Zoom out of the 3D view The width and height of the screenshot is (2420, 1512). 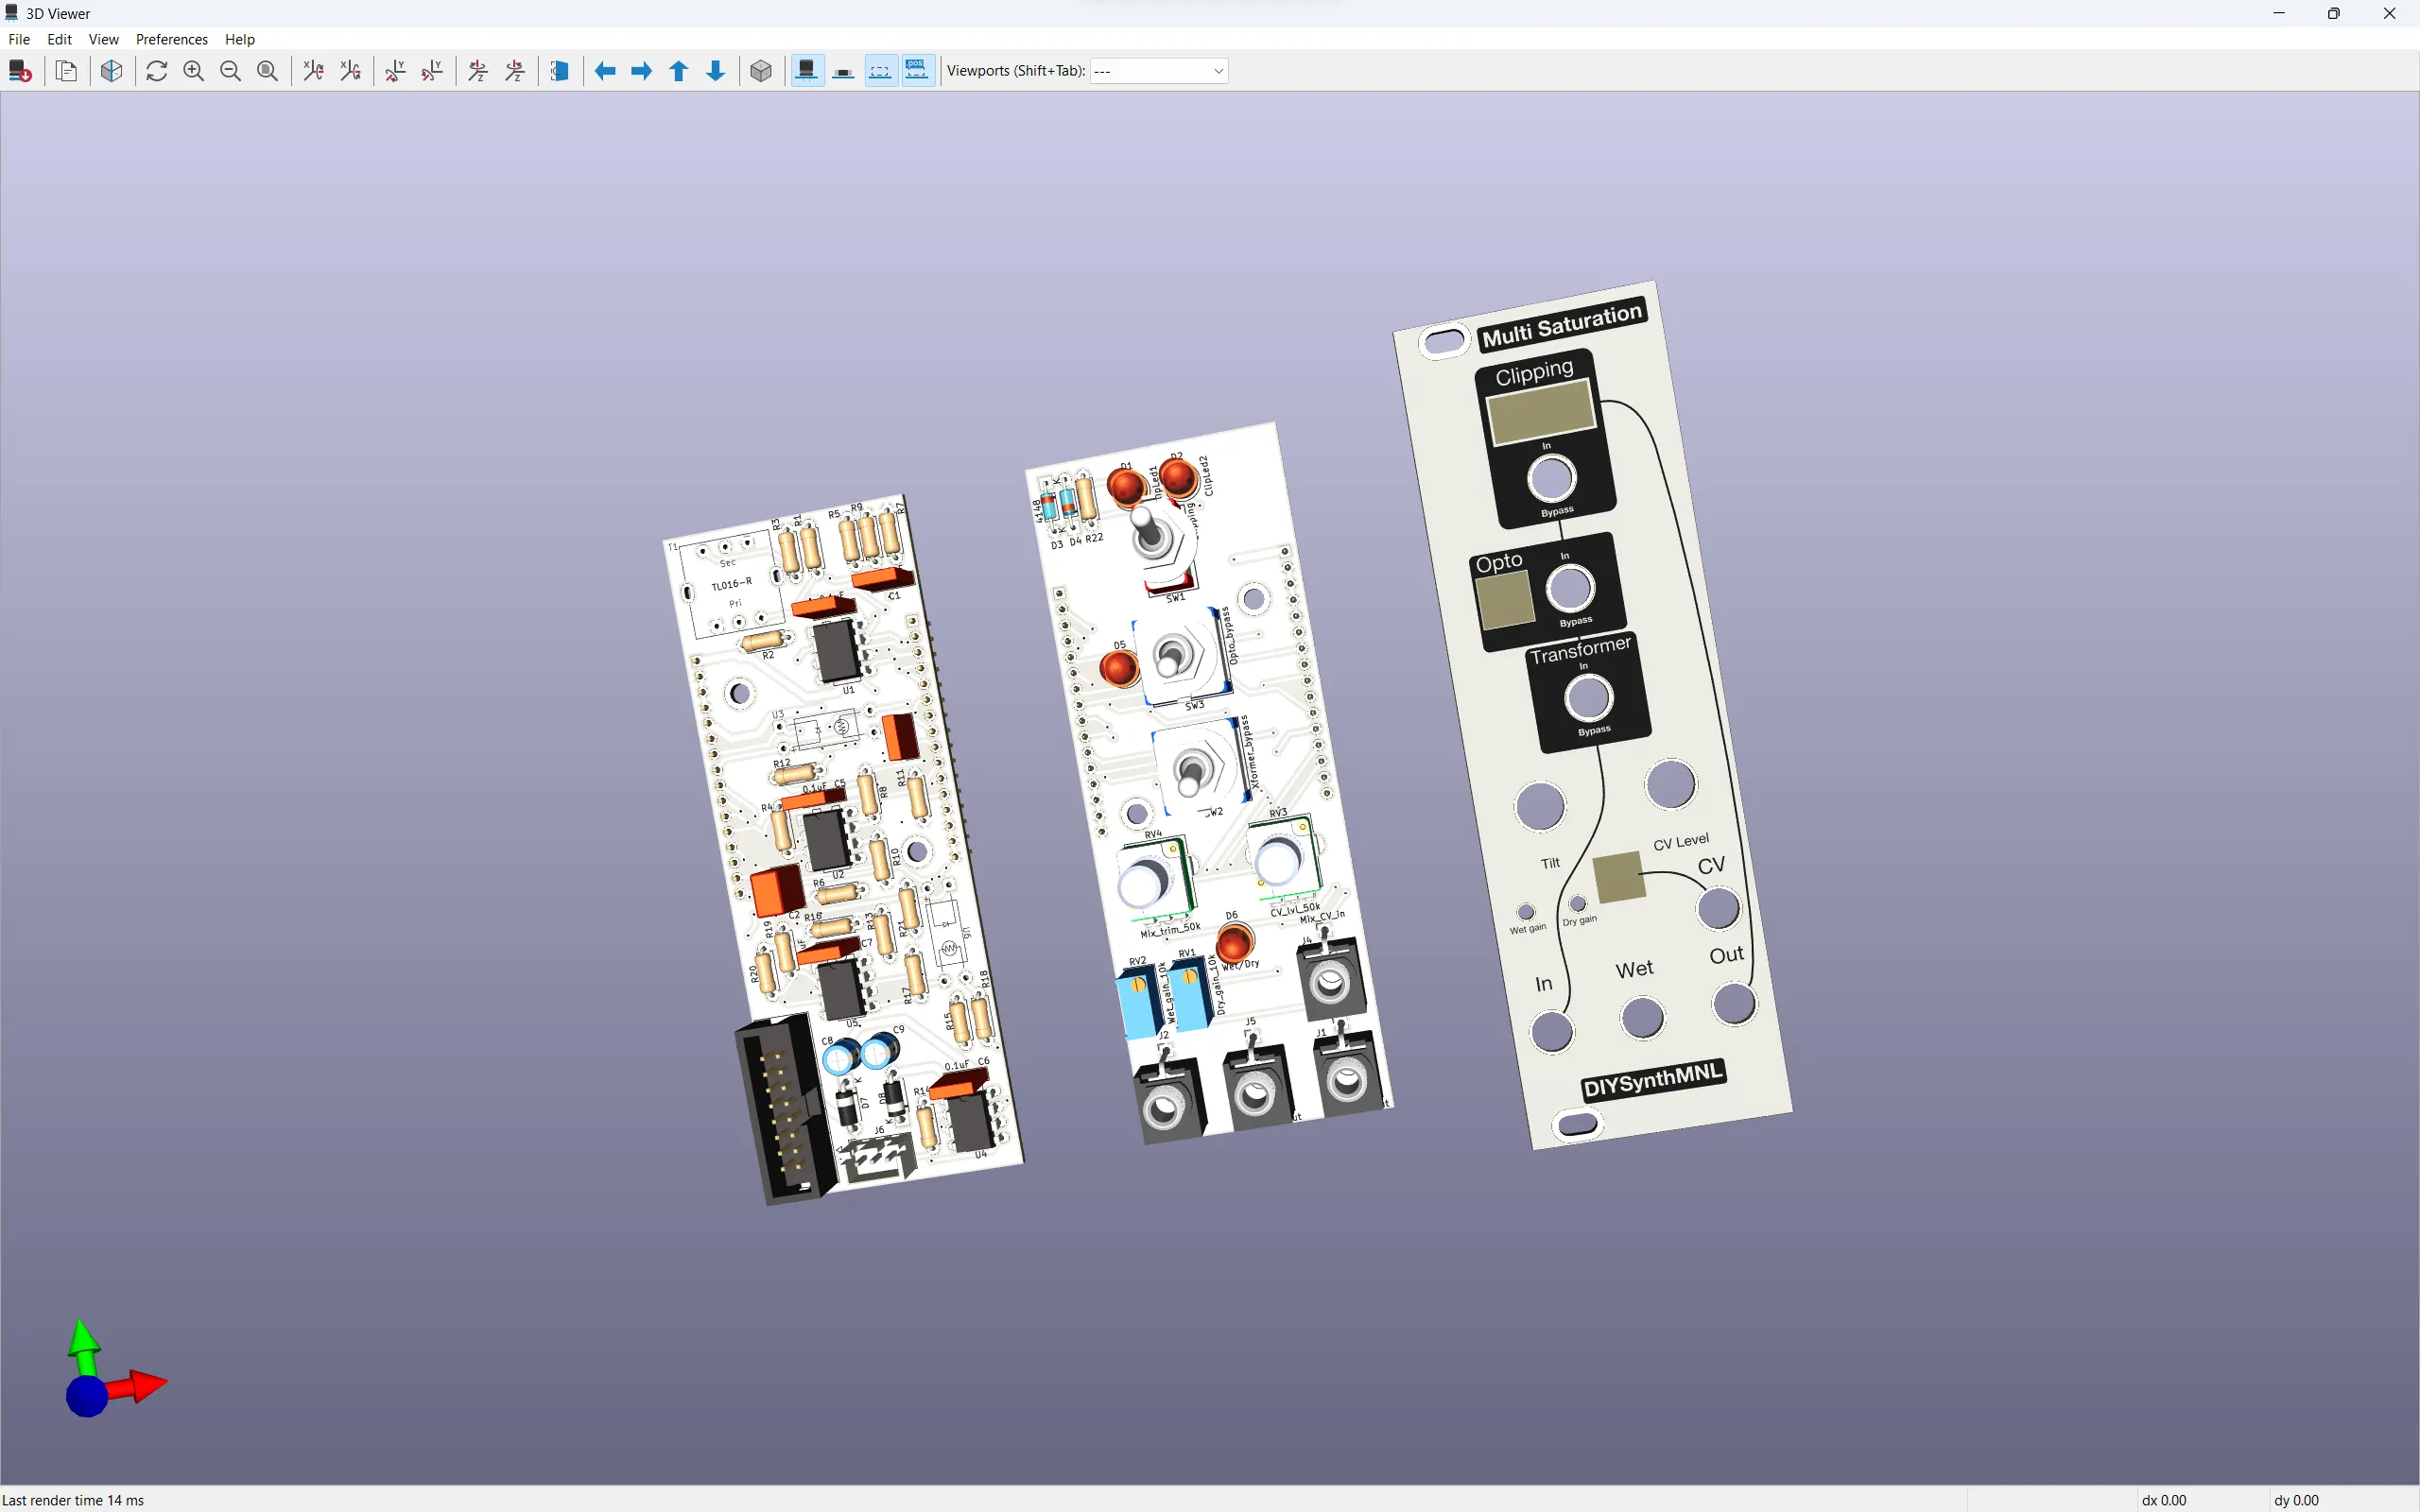231,70
